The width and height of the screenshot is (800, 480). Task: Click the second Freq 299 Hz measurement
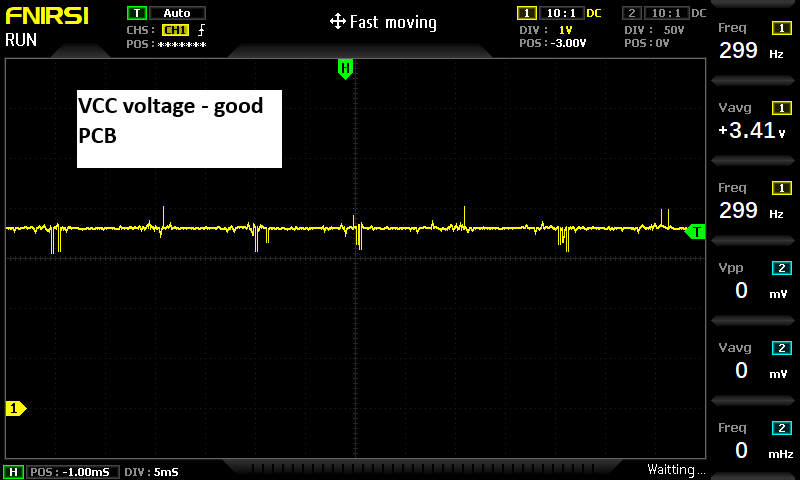coord(753,203)
